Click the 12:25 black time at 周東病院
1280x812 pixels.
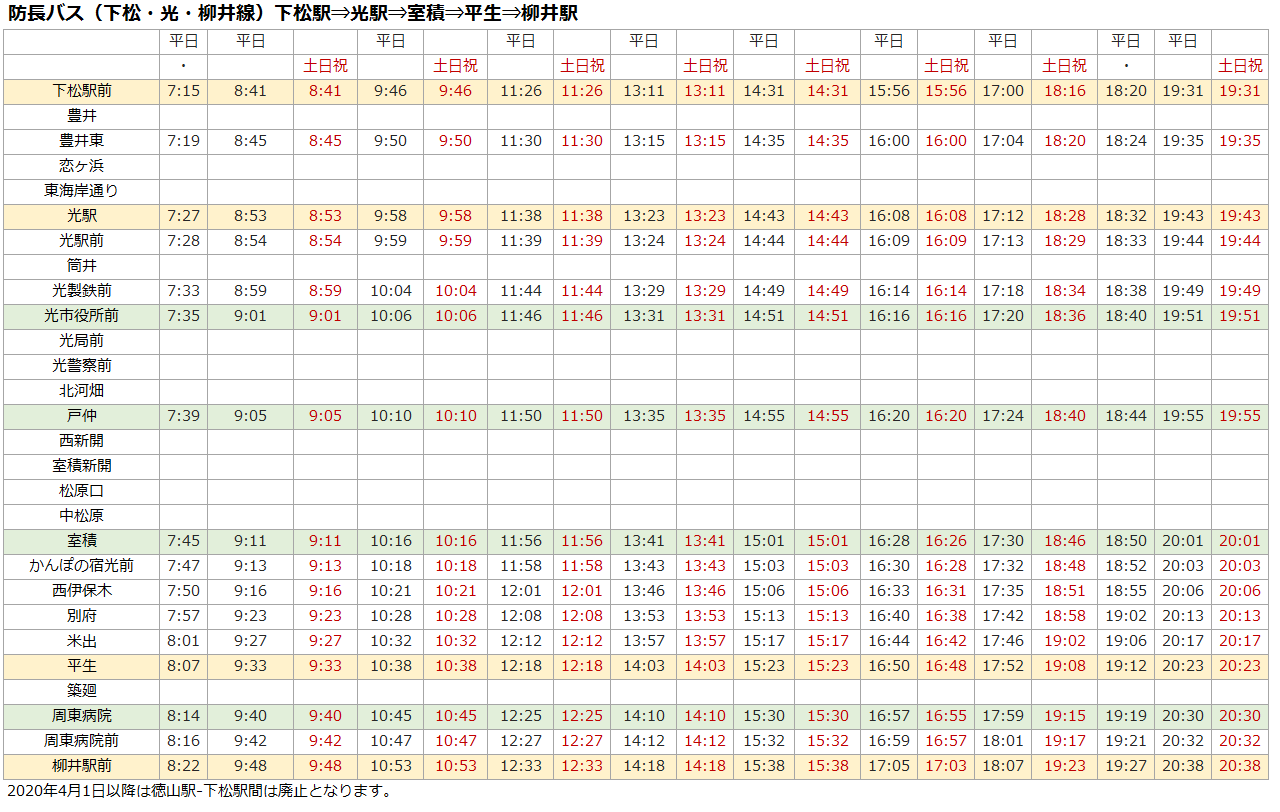coord(521,716)
